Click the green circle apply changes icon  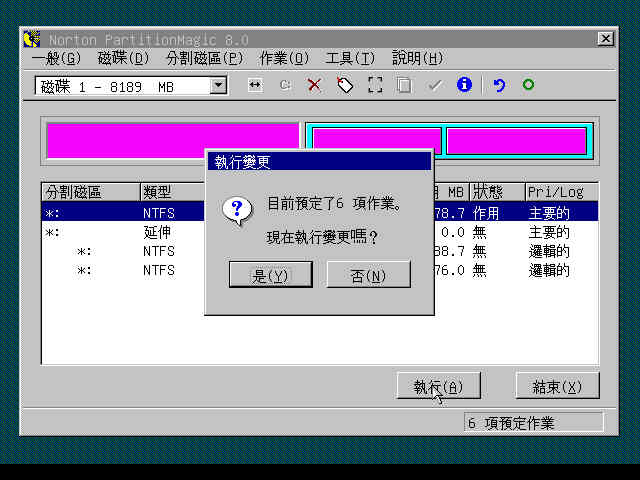click(528, 86)
